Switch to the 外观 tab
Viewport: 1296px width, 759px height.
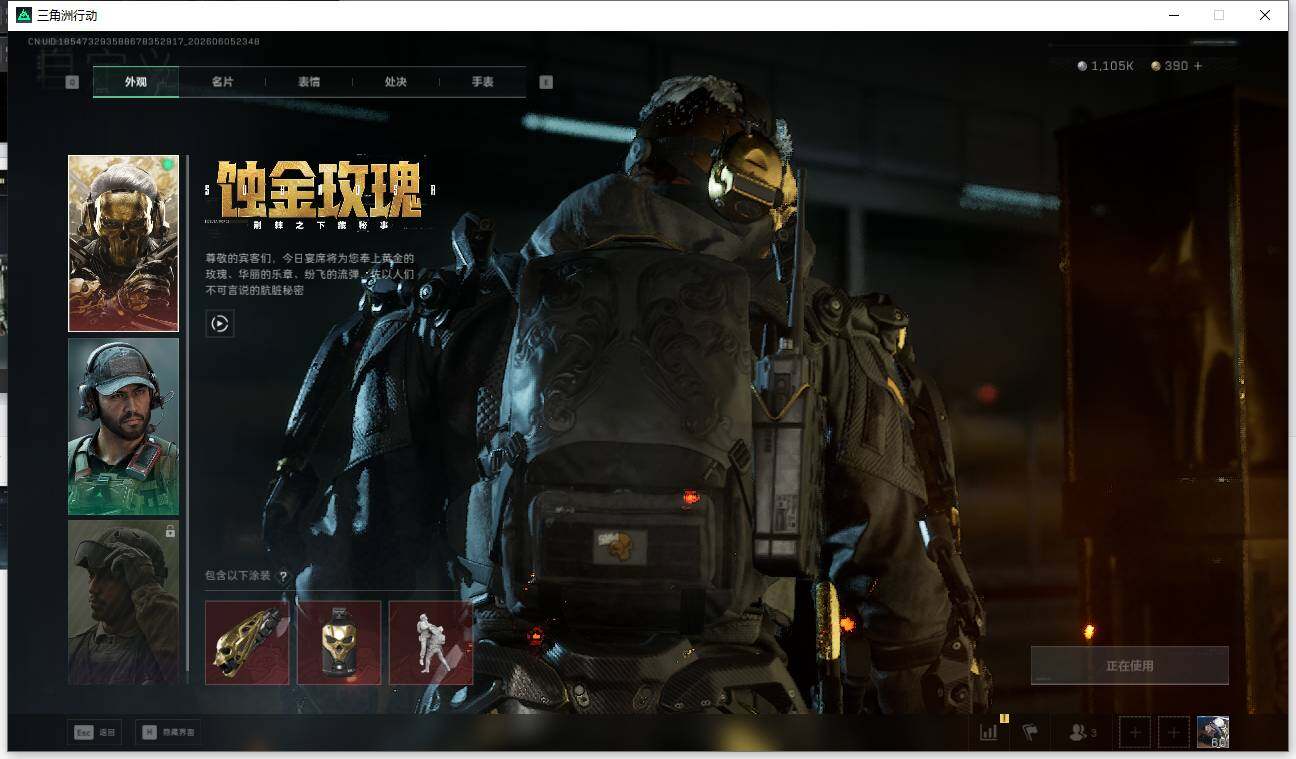(136, 82)
